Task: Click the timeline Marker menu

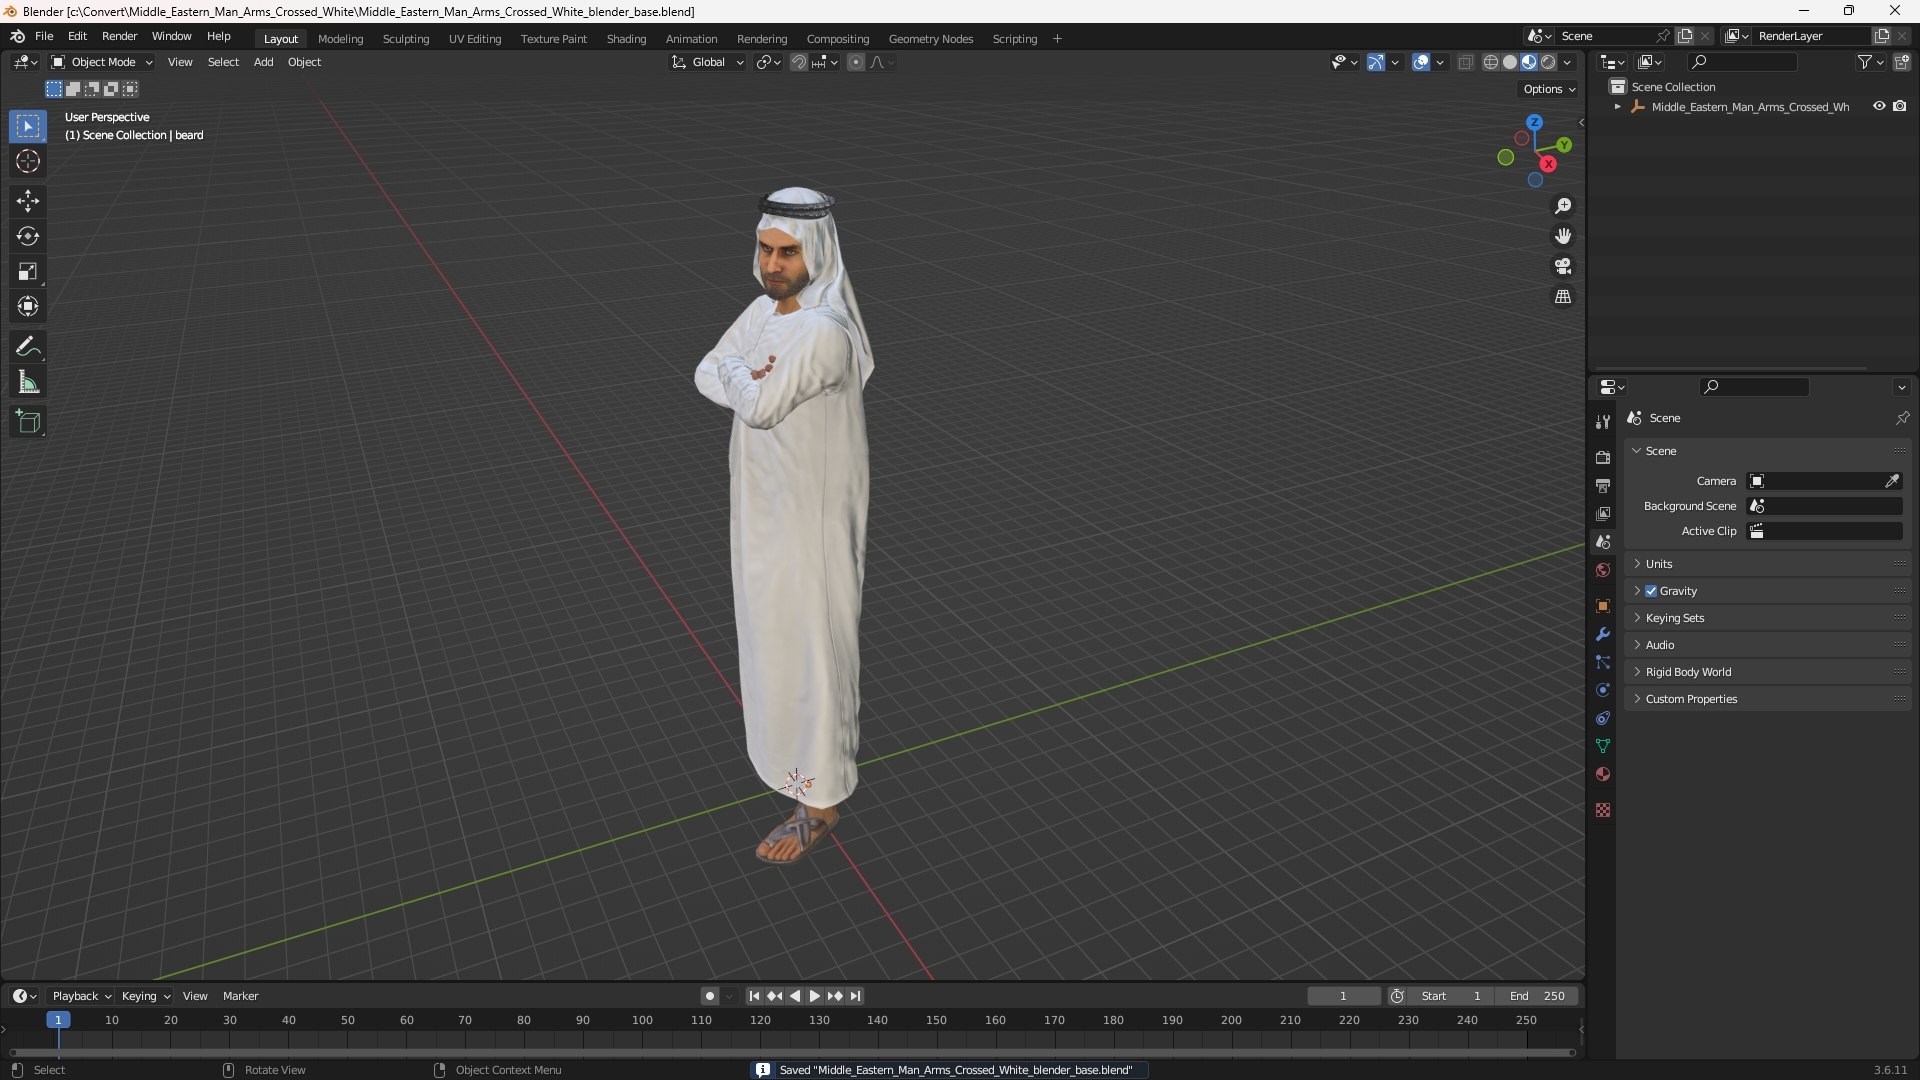Action: pos(240,996)
